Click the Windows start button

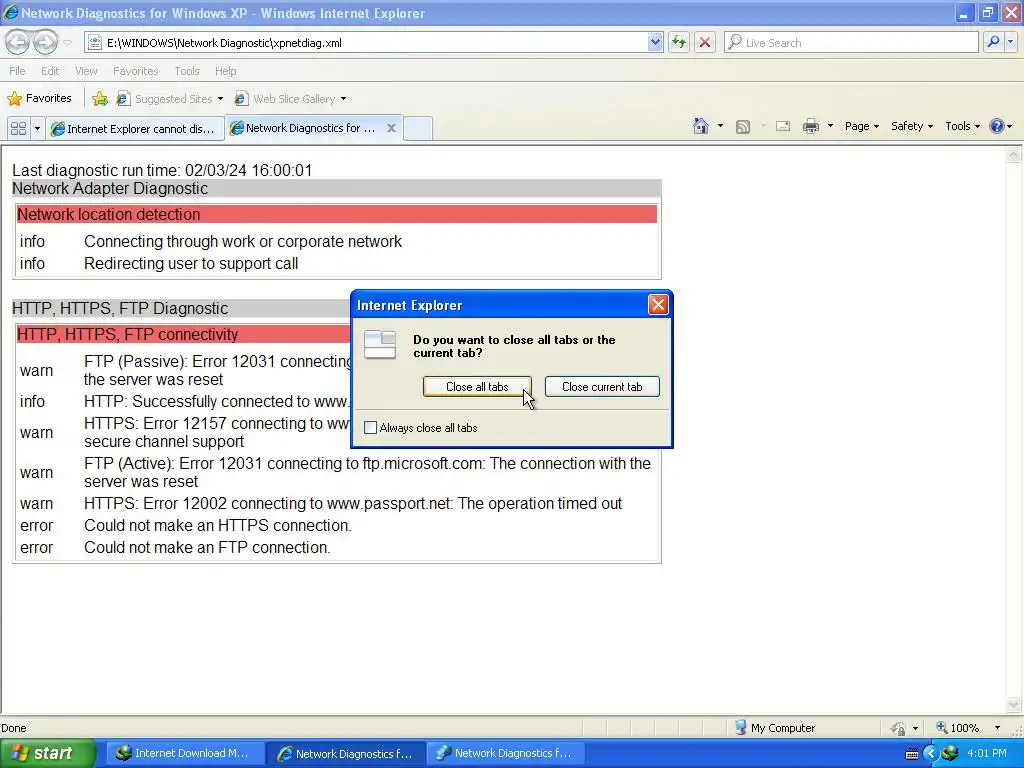[x=48, y=753]
